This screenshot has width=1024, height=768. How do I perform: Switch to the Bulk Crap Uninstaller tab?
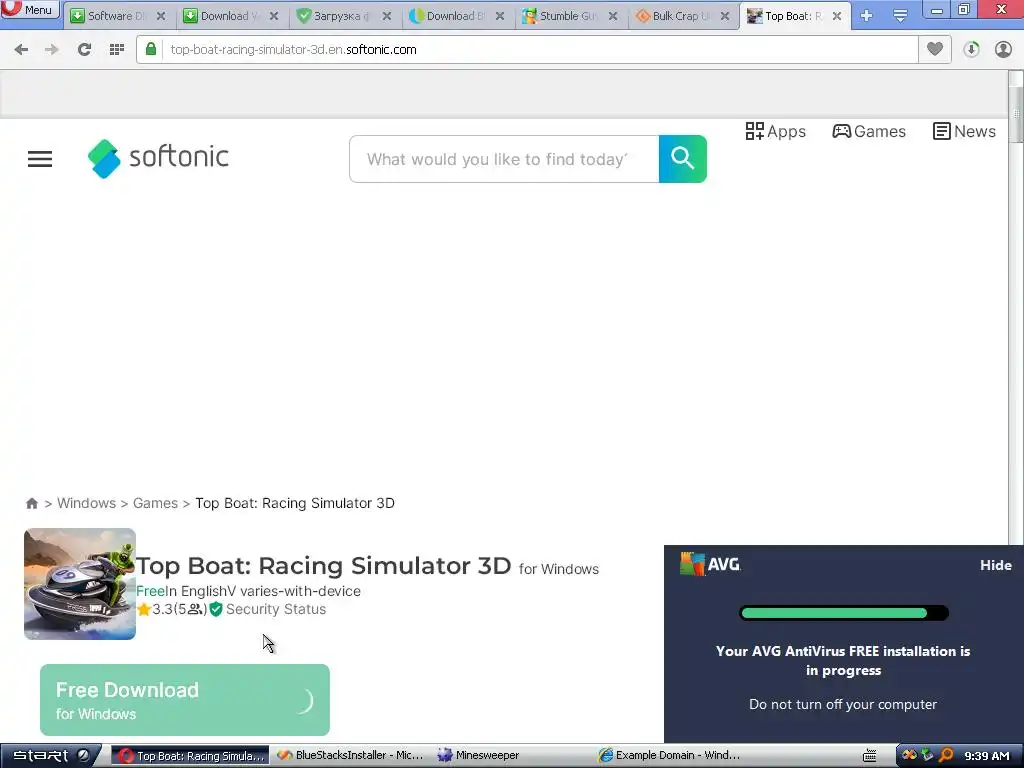tap(682, 16)
